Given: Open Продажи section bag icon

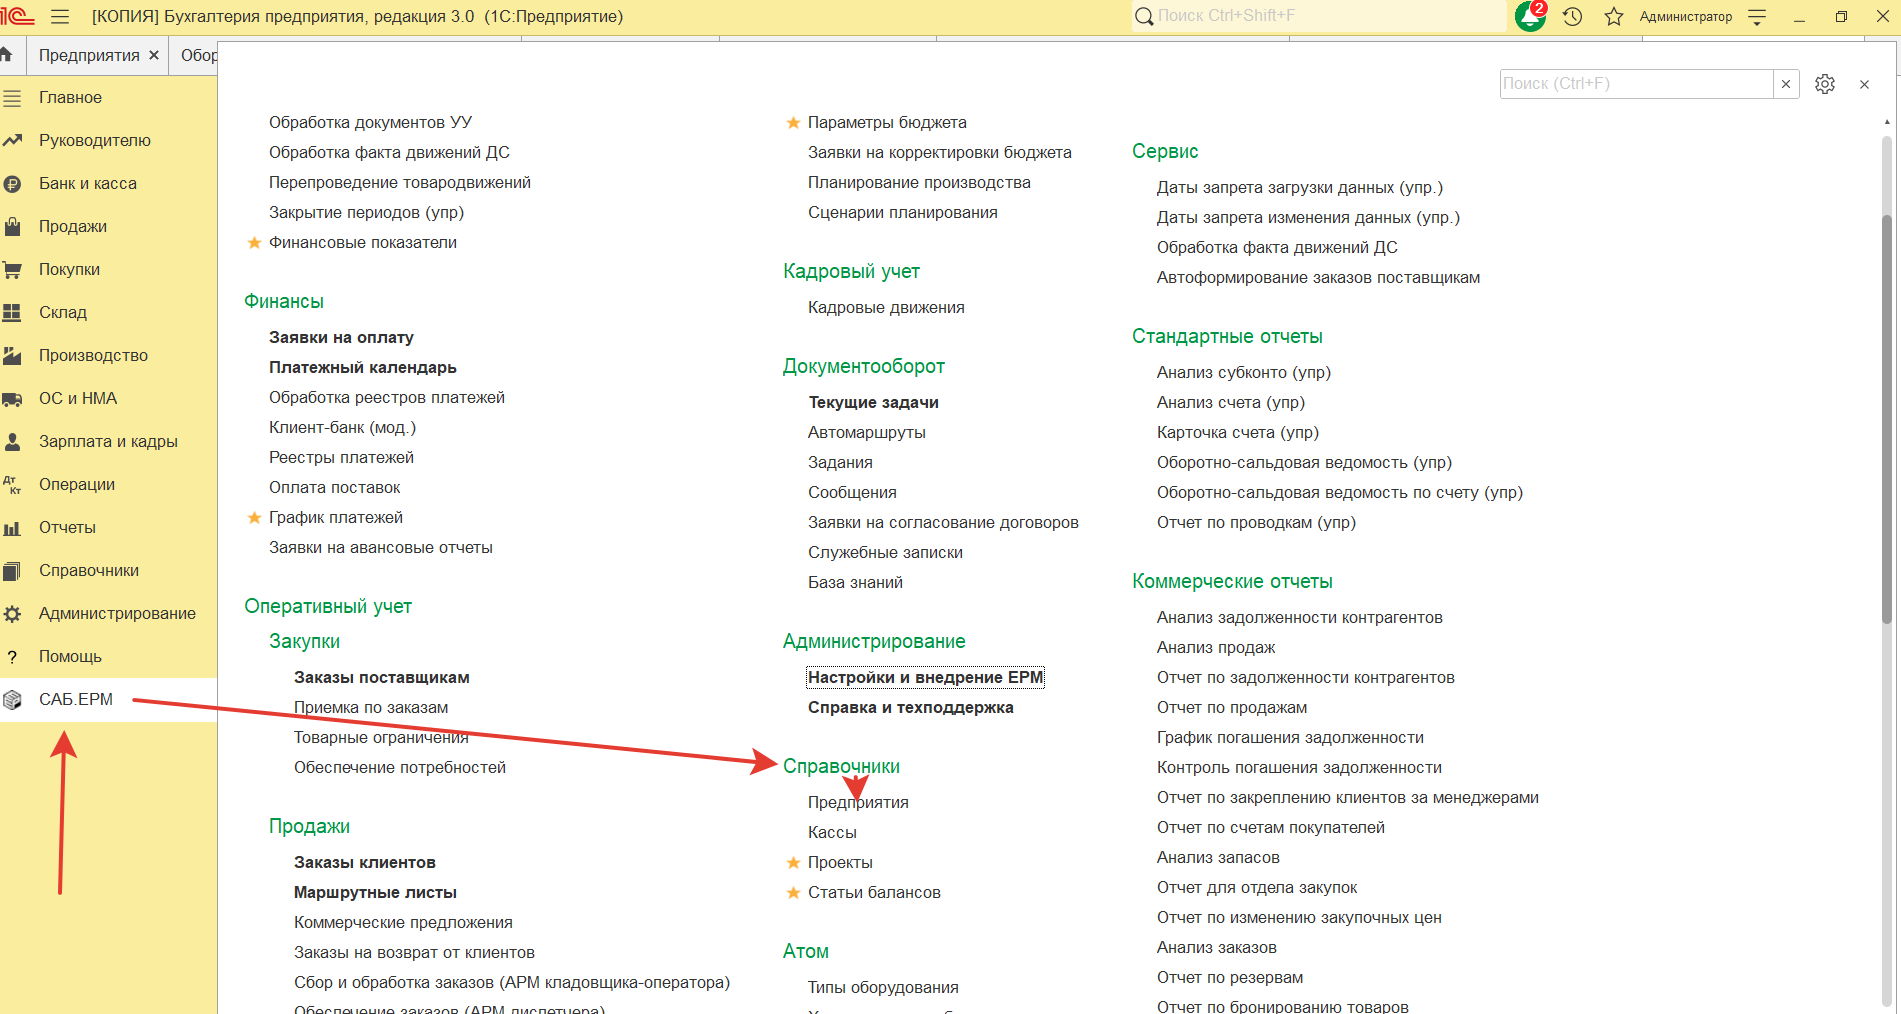Looking at the screenshot, I should pyautogui.click(x=12, y=227).
